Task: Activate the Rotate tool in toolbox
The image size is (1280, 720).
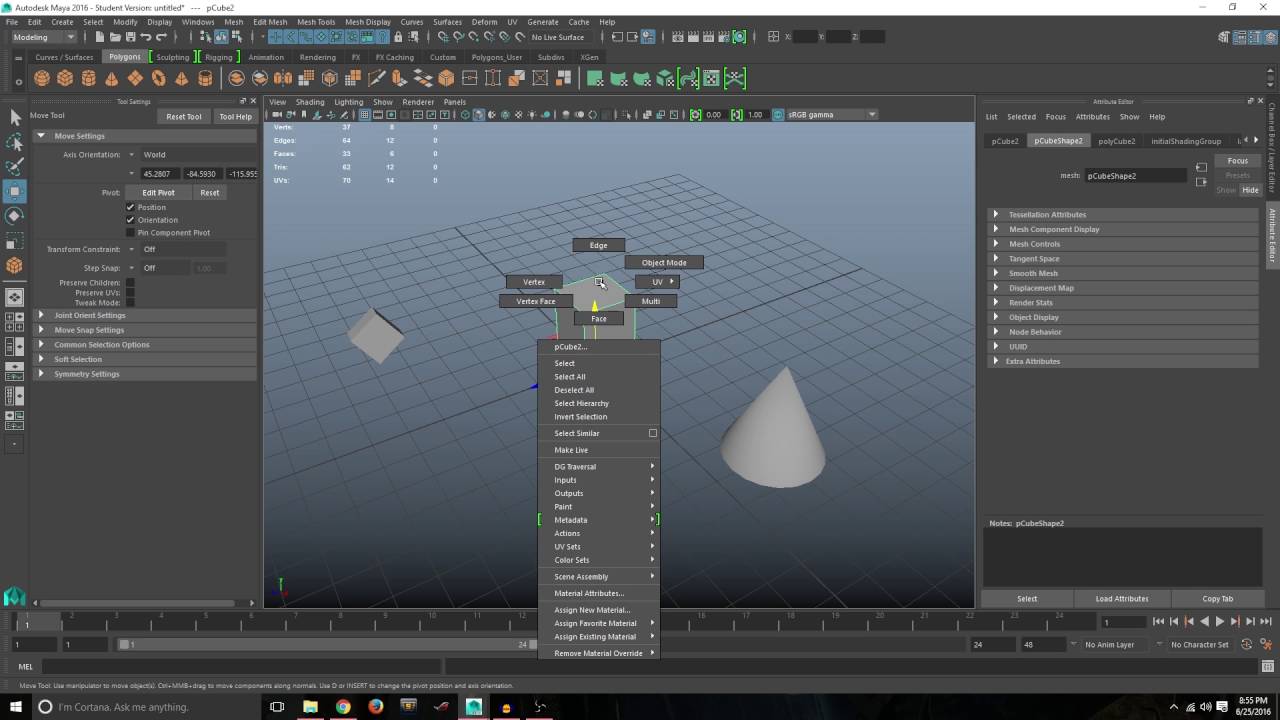Action: pos(15,216)
